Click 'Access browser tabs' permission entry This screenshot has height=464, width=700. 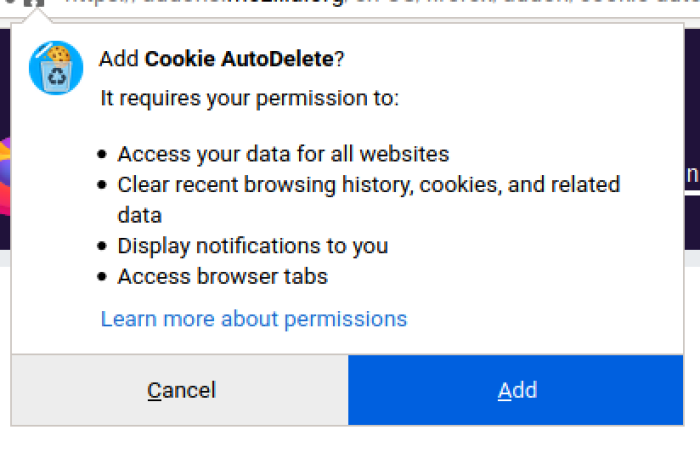pyautogui.click(x=223, y=276)
